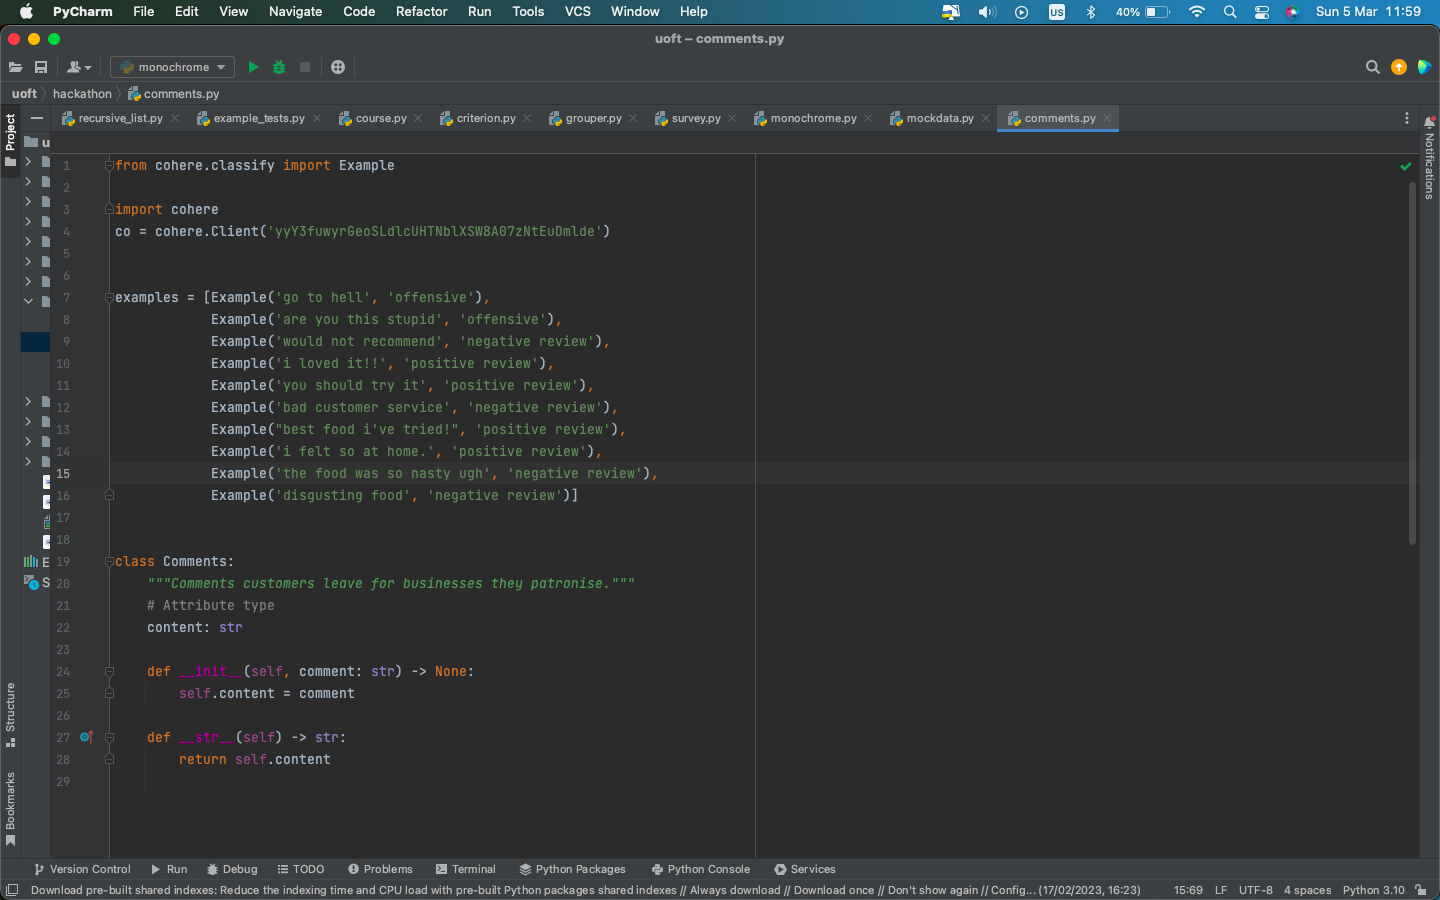This screenshot has height=900, width=1440.
Task: Switch to the mockdata.py editor tab
Action: (939, 118)
